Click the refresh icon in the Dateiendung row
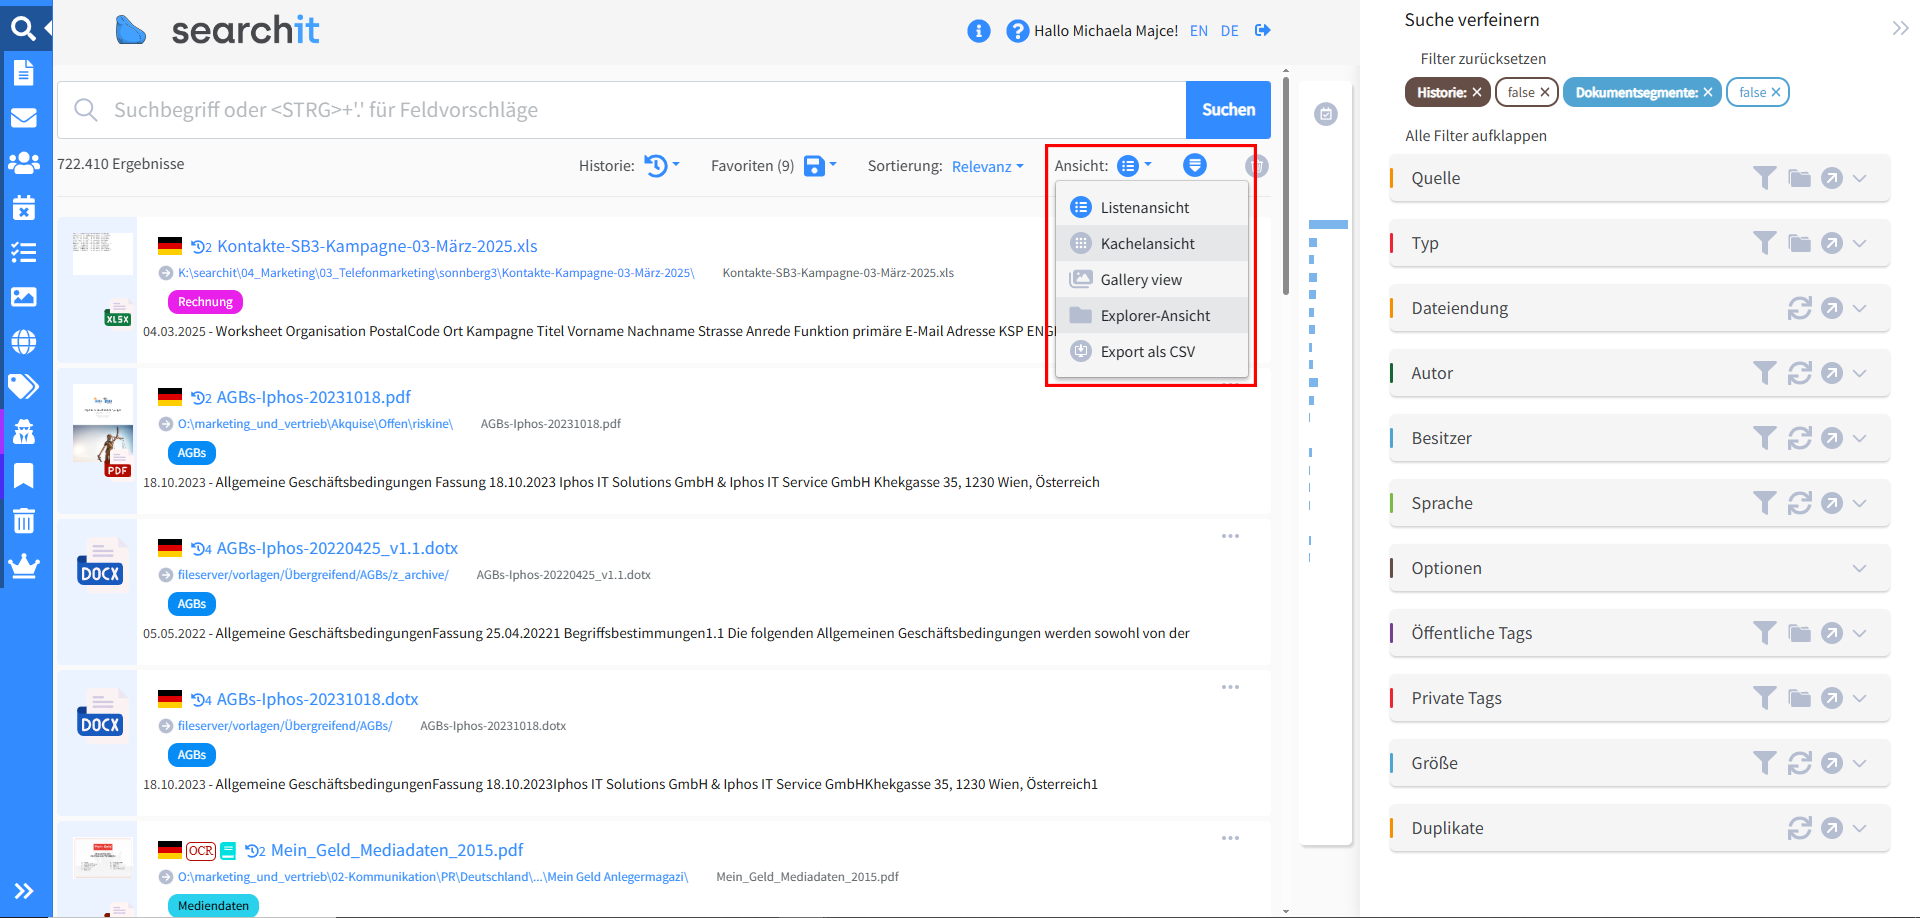The height and width of the screenshot is (918, 1920). tap(1800, 308)
